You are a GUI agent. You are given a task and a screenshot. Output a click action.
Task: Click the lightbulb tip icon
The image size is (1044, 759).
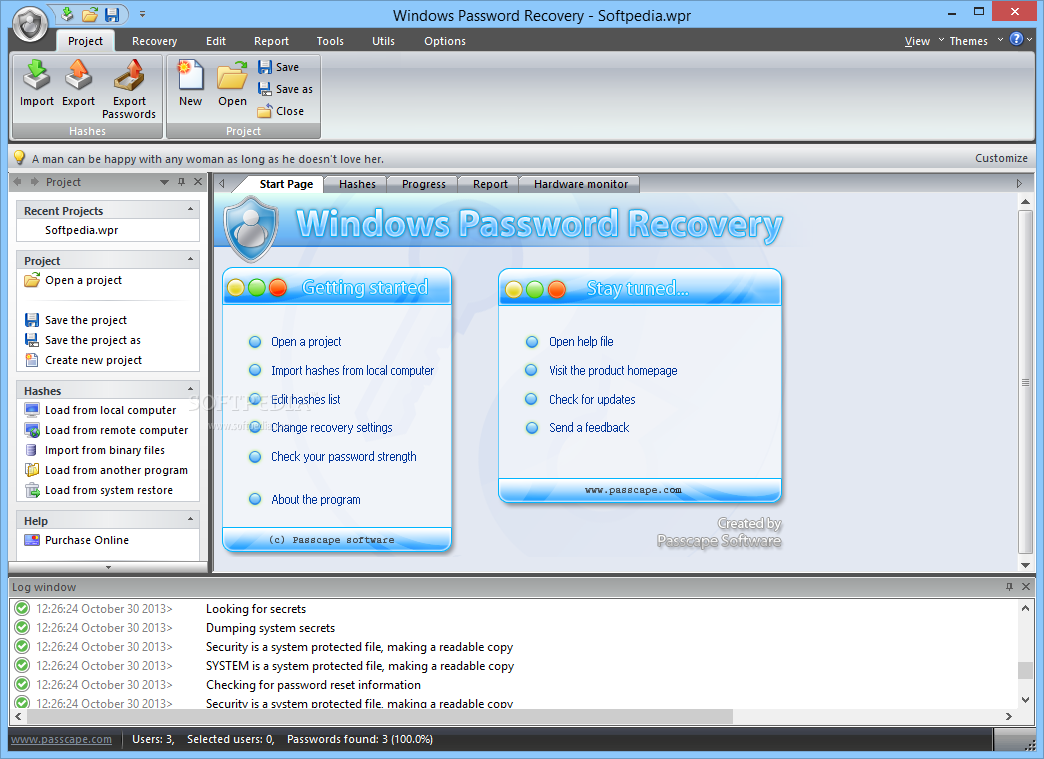point(19,158)
